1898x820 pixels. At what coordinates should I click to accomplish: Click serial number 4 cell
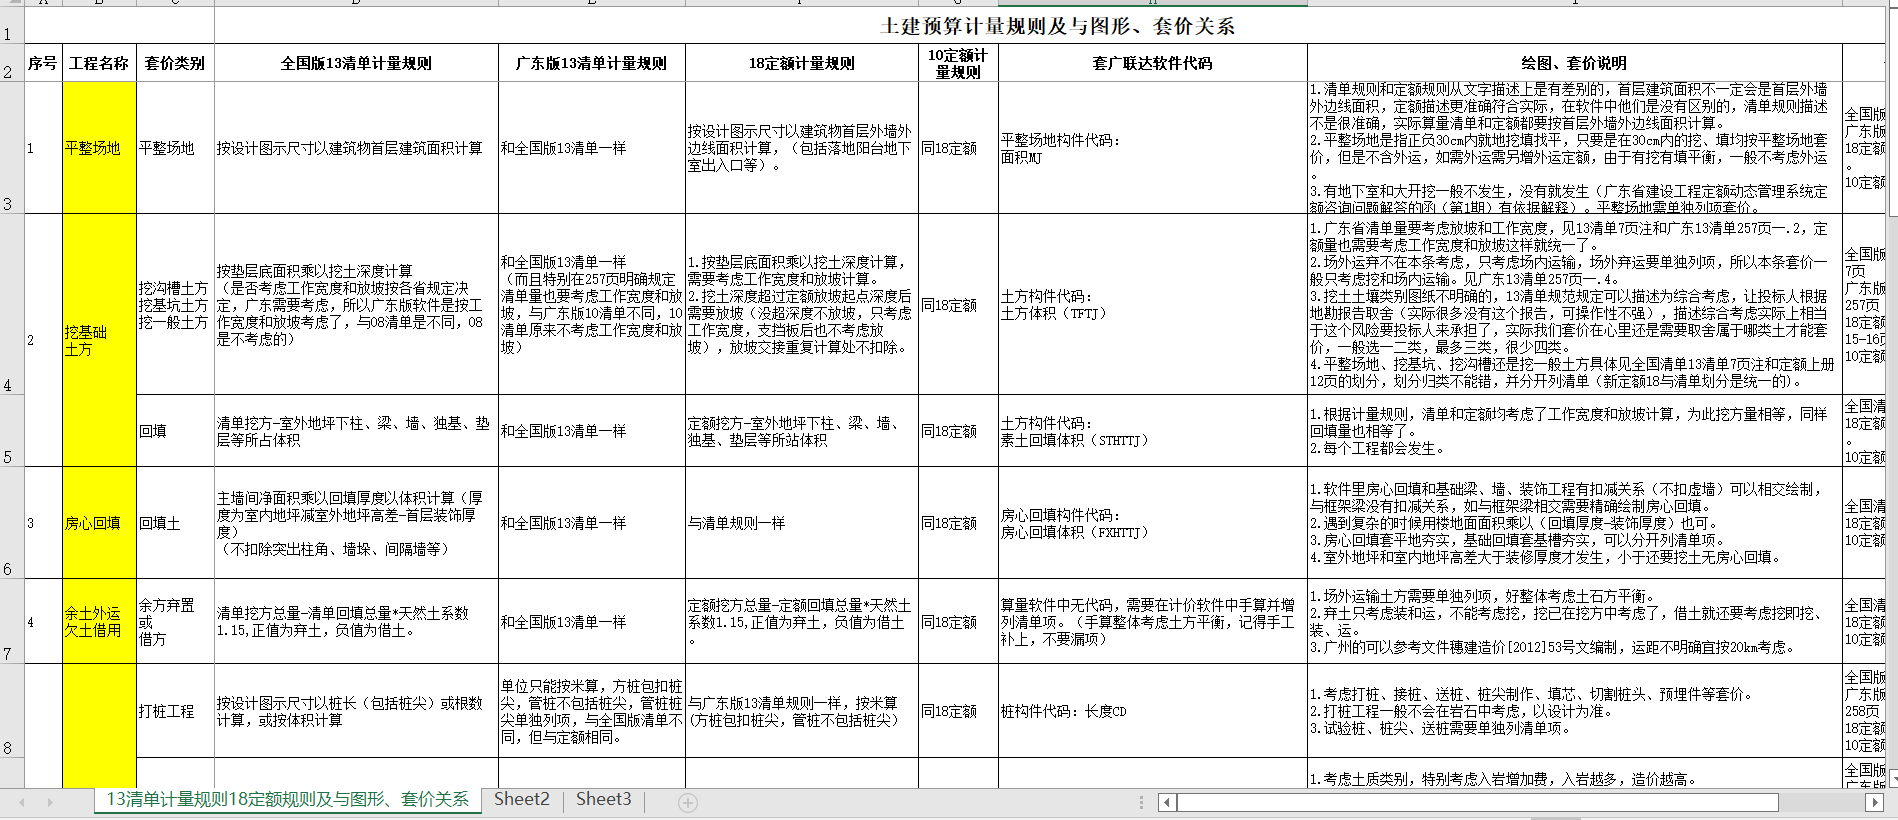pyautogui.click(x=43, y=621)
